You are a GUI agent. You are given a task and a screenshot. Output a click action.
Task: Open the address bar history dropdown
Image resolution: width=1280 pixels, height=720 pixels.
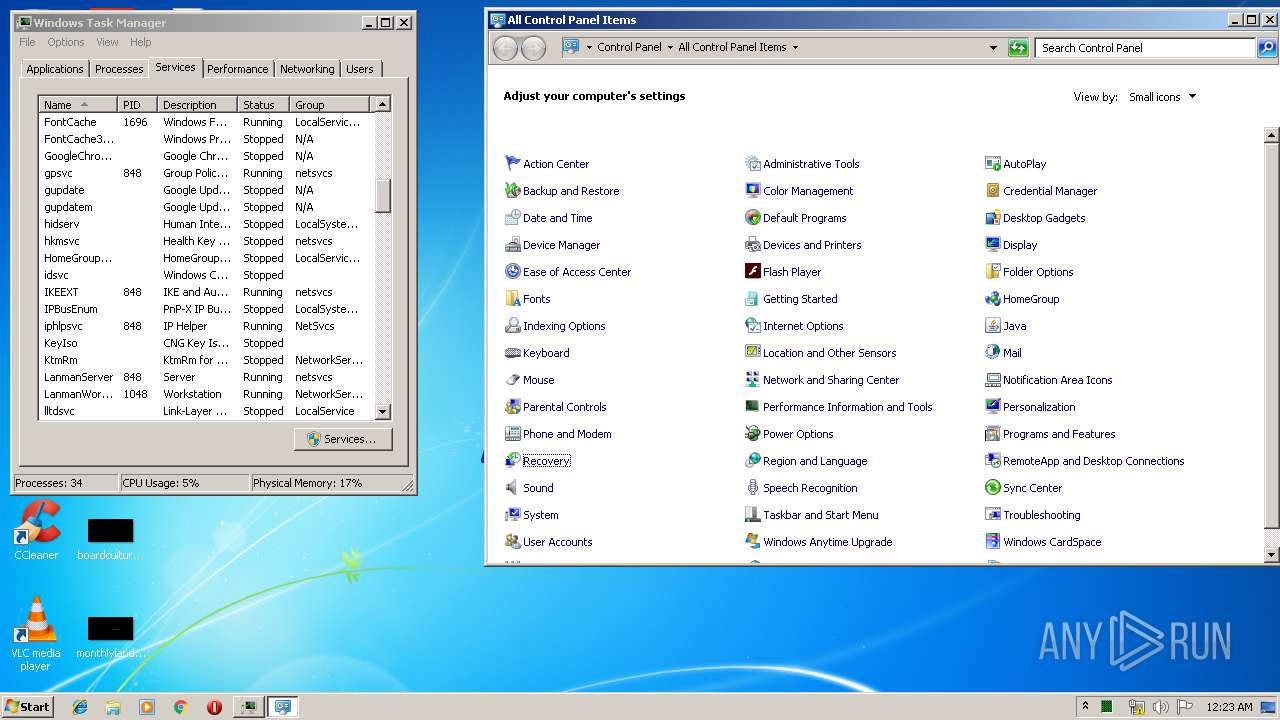(x=993, y=47)
